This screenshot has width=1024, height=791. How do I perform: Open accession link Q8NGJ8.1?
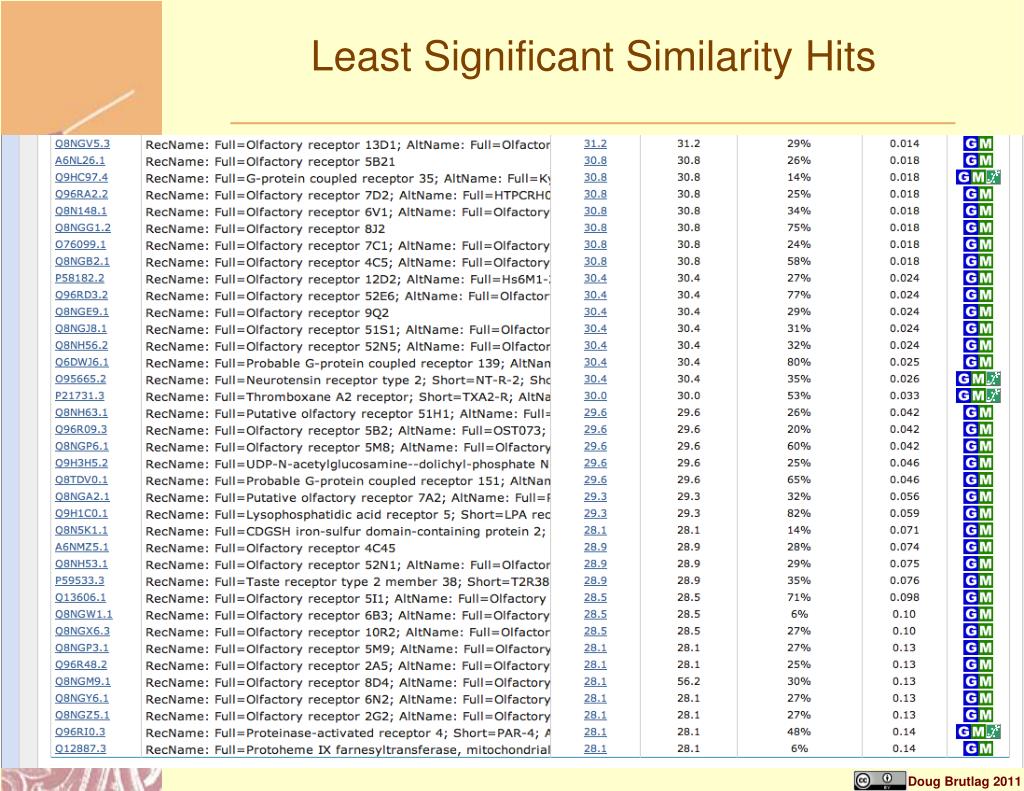[x=81, y=329]
